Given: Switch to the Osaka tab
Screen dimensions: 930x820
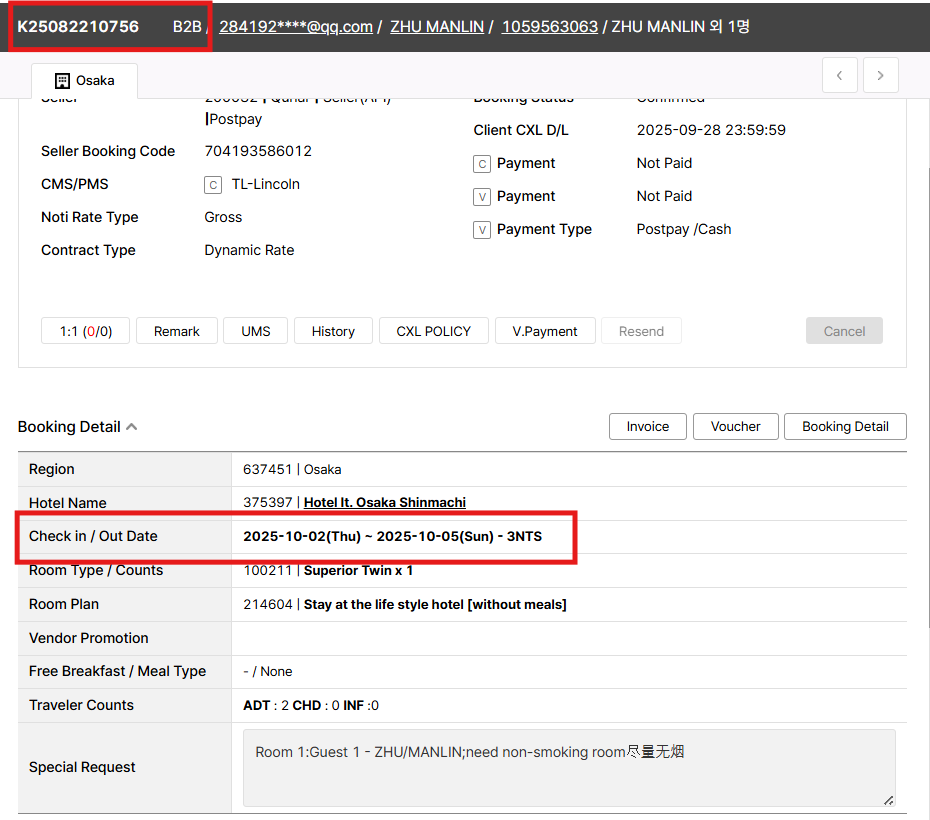Looking at the screenshot, I should (x=84, y=81).
